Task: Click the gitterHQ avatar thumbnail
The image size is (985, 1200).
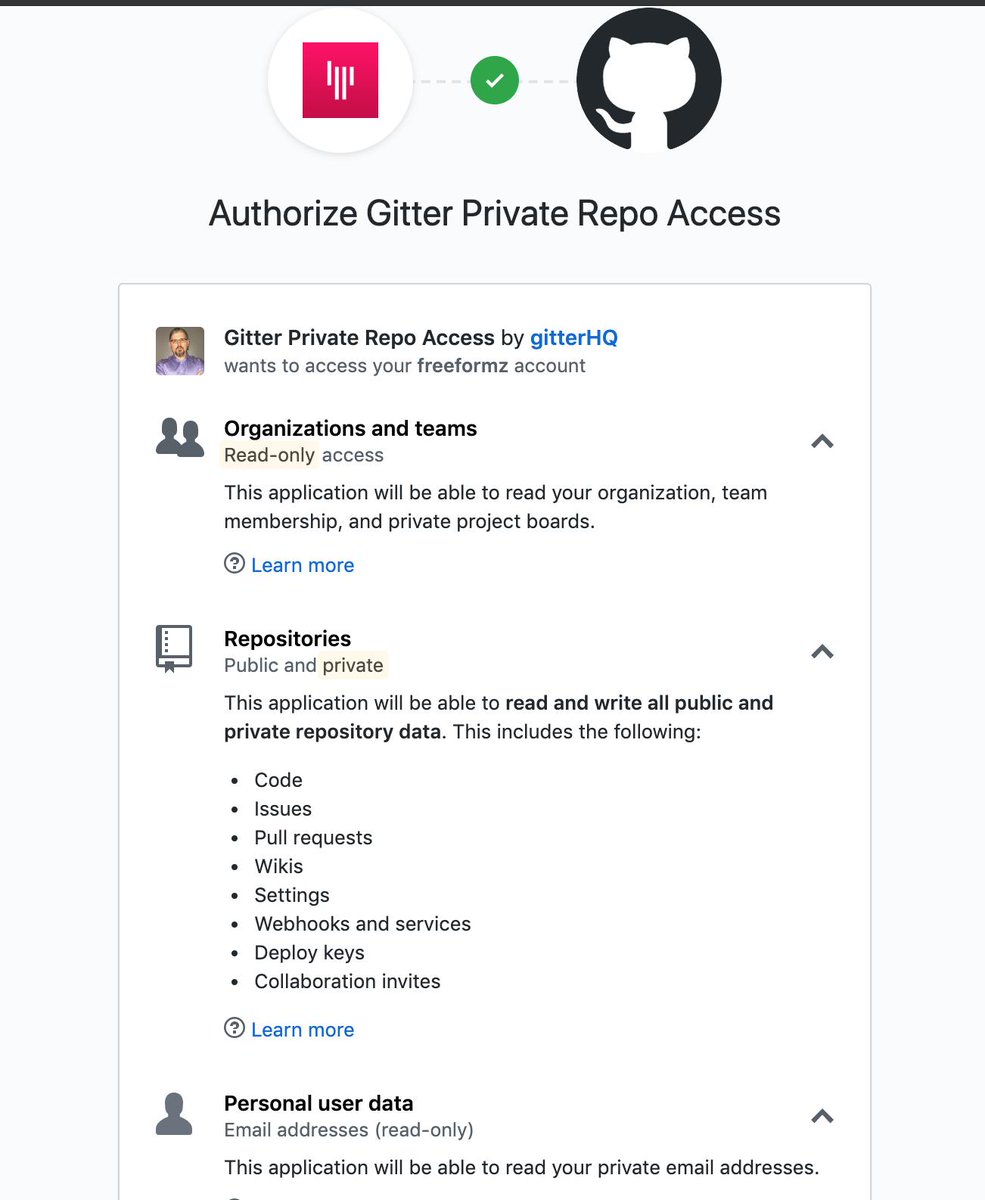Action: [x=180, y=351]
